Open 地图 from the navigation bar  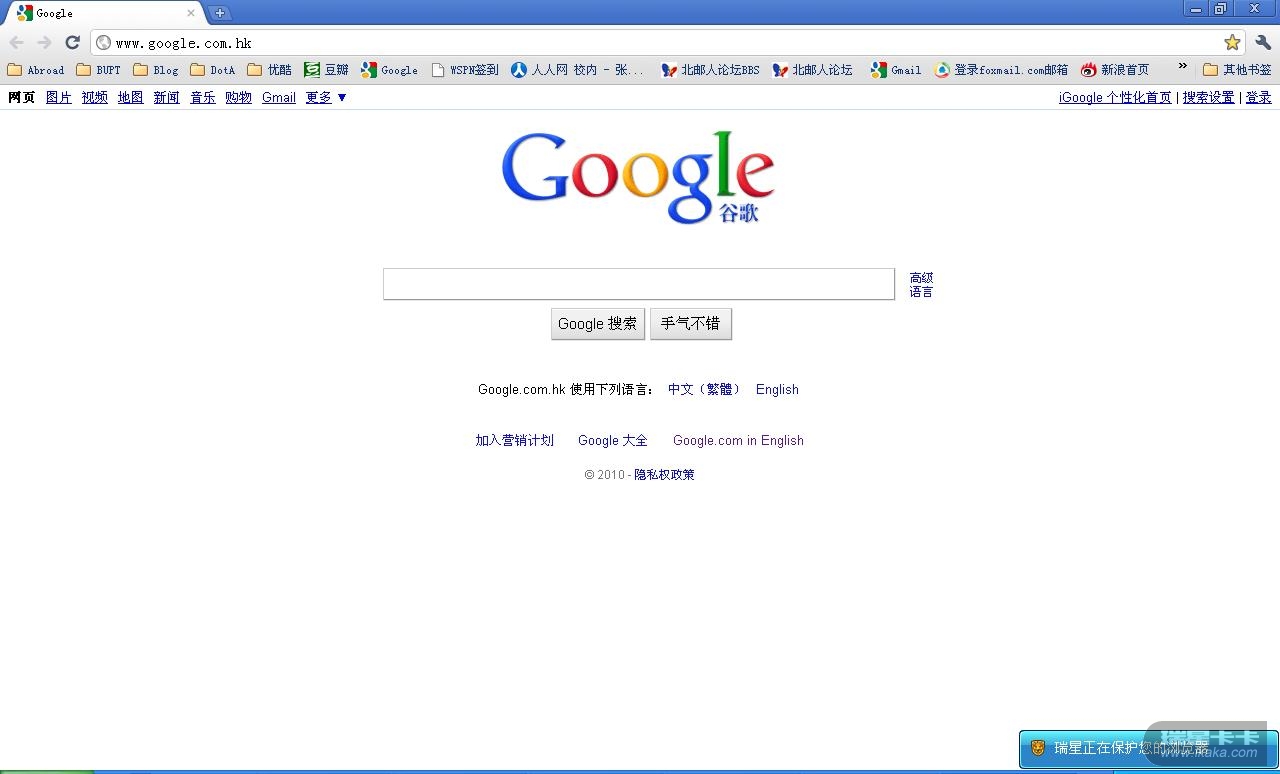[131, 97]
